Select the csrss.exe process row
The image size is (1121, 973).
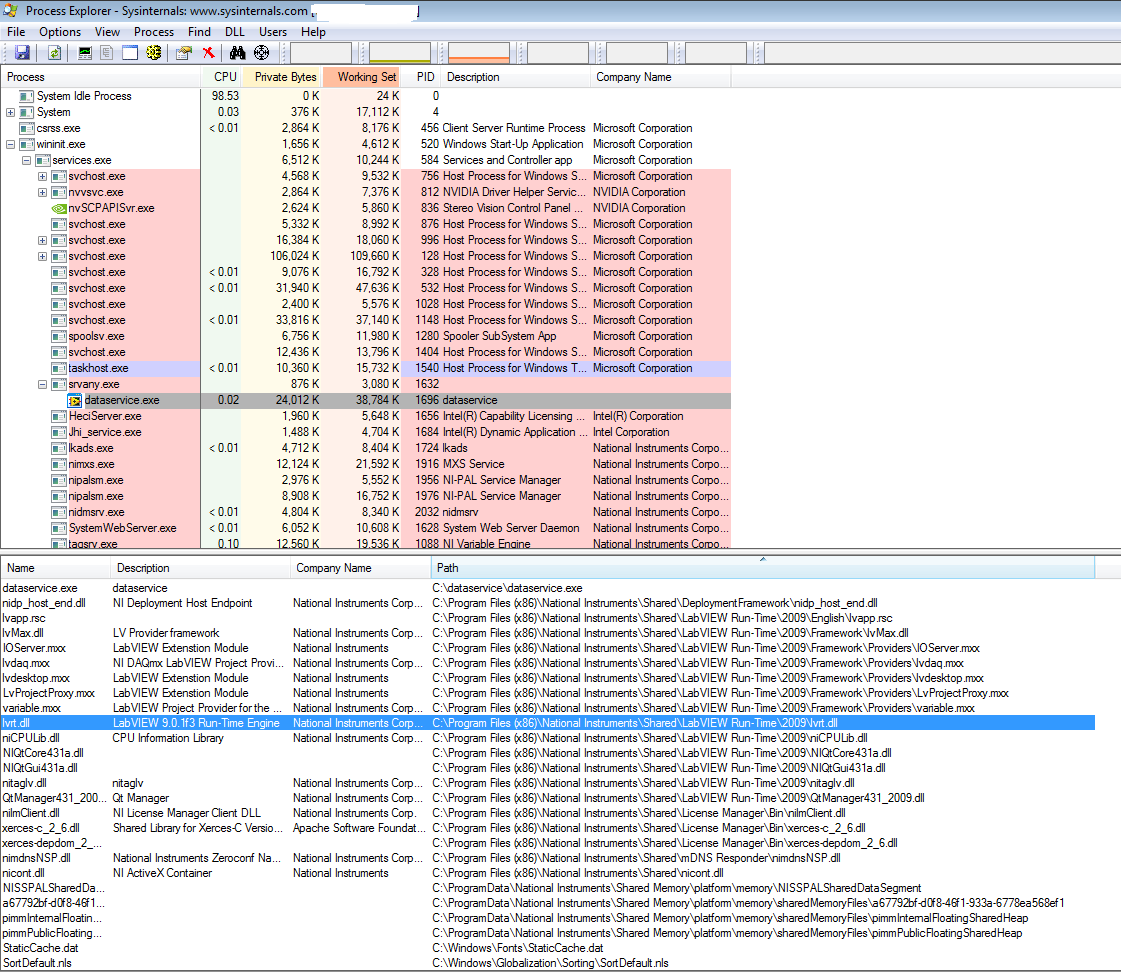pos(366,129)
